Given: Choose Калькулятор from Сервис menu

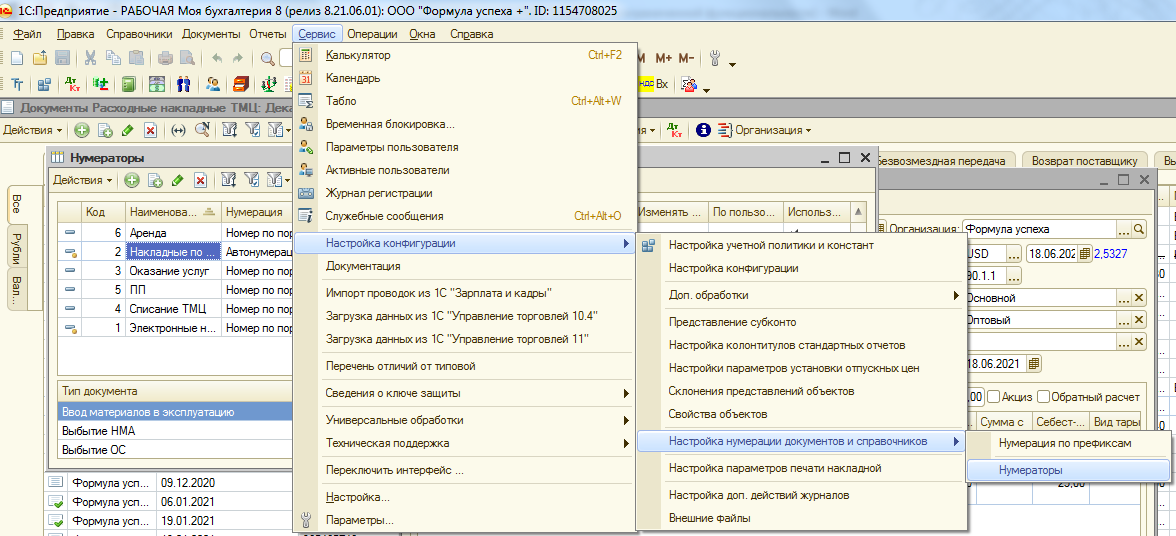Looking at the screenshot, I should 358,55.
